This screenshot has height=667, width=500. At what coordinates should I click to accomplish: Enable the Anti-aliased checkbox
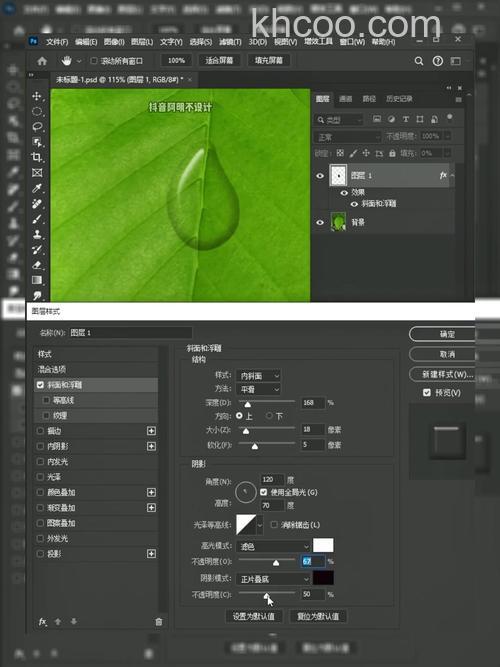[x=274, y=524]
